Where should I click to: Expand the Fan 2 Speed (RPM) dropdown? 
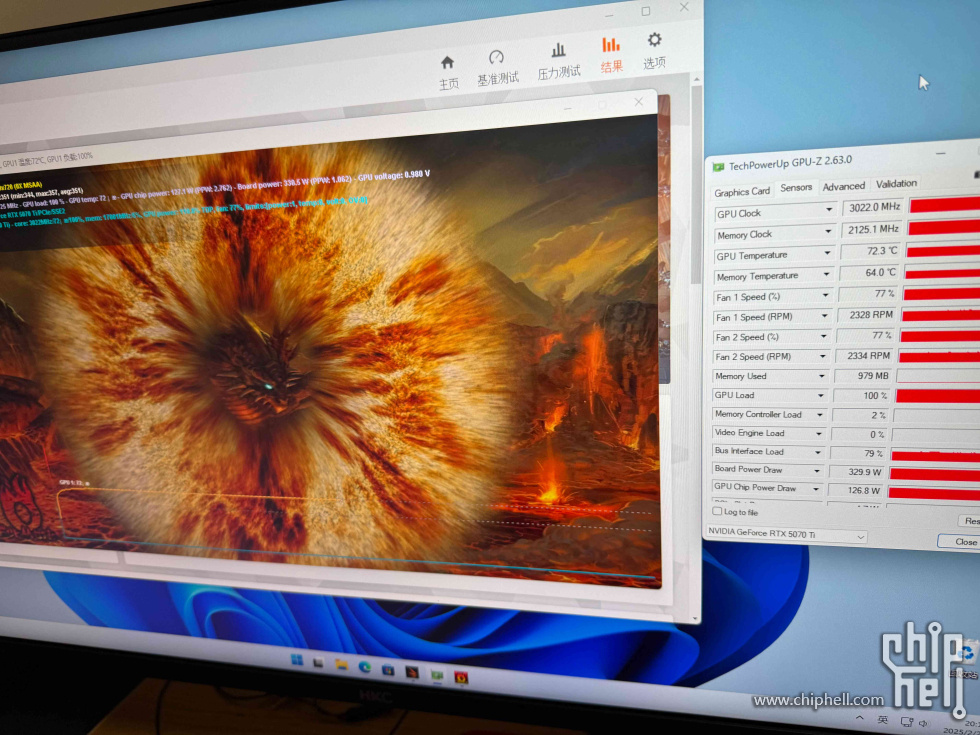[x=822, y=356]
